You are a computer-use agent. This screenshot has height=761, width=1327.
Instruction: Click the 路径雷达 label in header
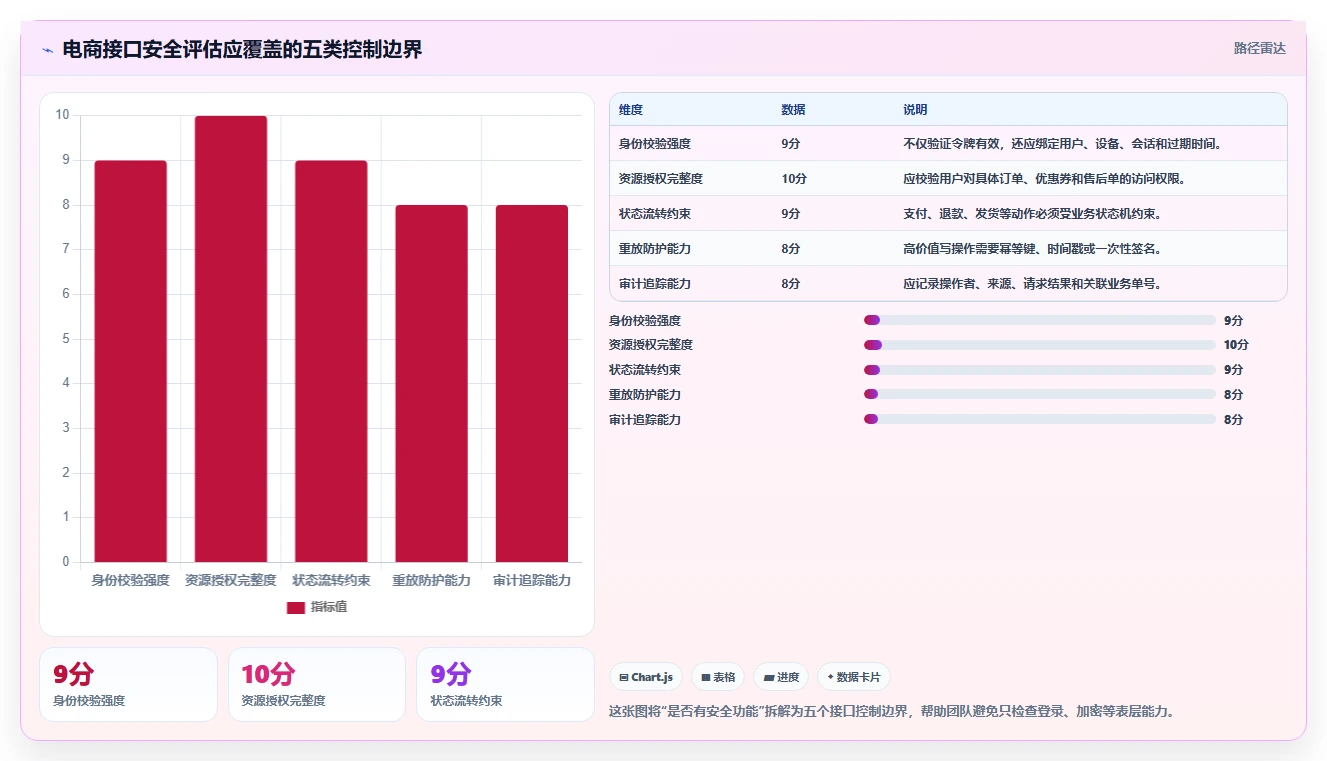(x=1259, y=48)
